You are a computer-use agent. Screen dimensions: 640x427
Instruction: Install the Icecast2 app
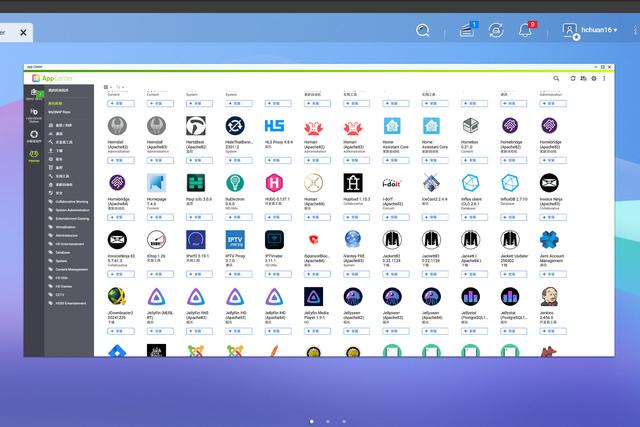coord(435,217)
